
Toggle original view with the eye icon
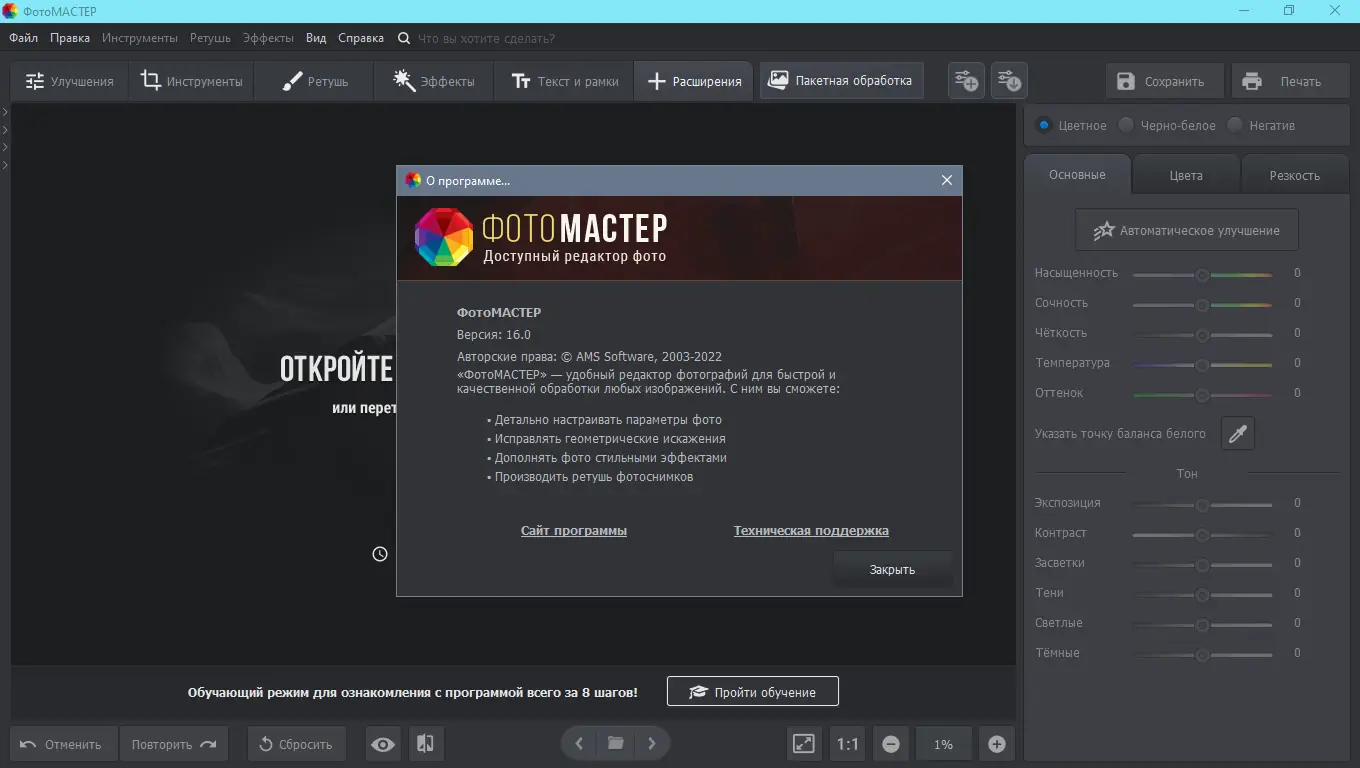pyautogui.click(x=383, y=744)
